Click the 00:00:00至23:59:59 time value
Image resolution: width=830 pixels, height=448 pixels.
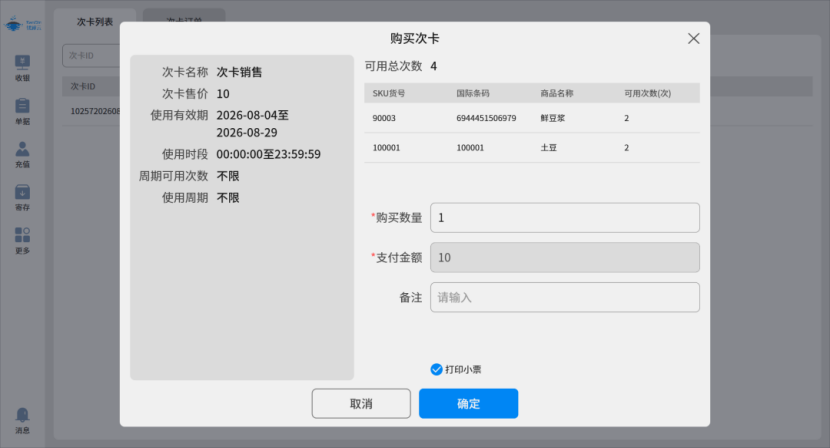point(268,154)
